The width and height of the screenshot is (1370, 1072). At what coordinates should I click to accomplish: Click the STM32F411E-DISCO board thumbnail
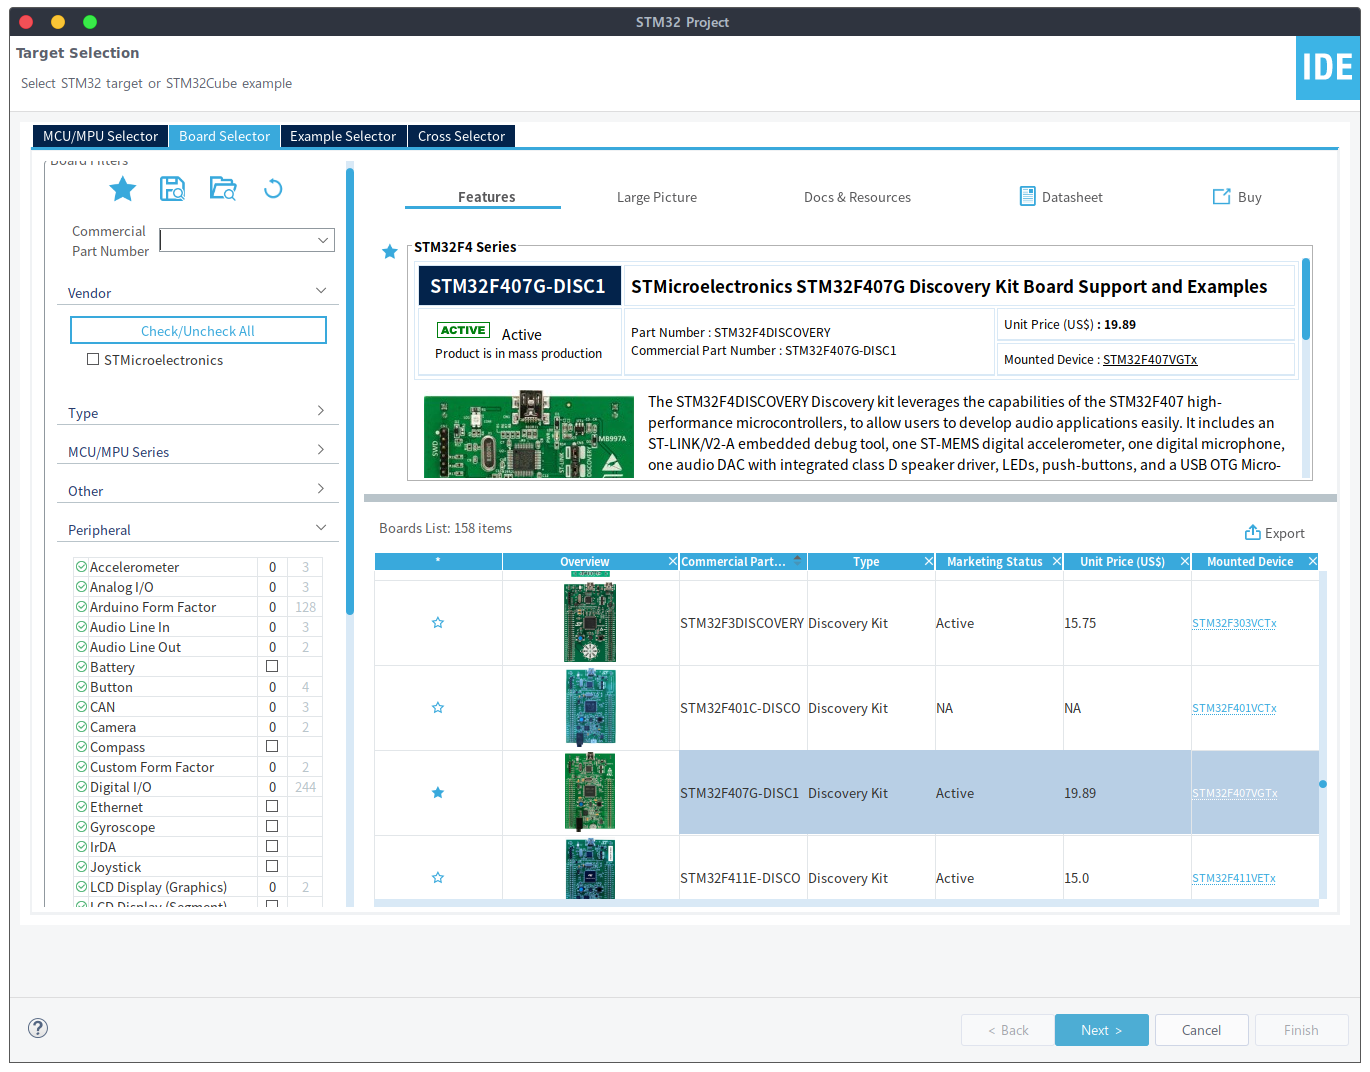[590, 869]
